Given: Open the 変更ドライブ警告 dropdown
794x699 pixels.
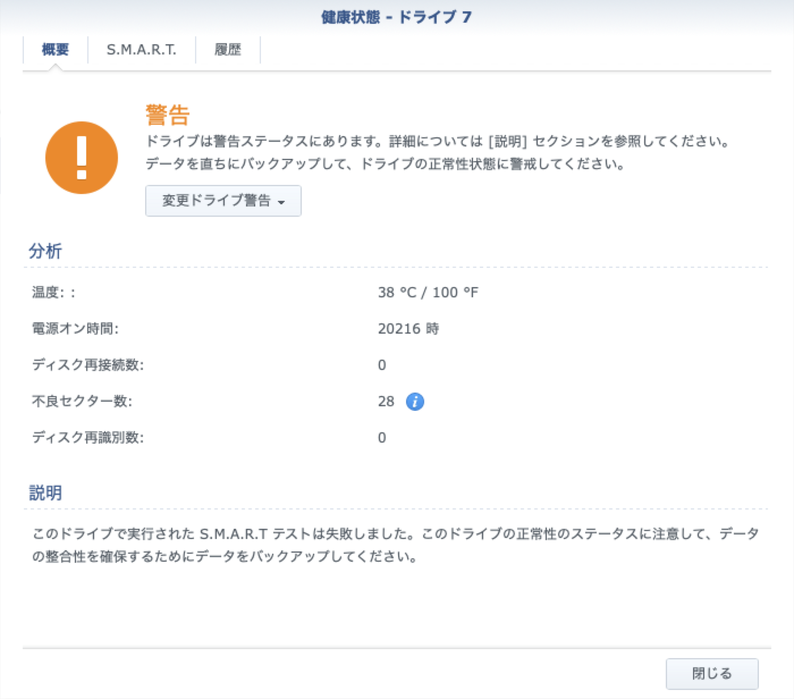Looking at the screenshot, I should tap(223, 201).
